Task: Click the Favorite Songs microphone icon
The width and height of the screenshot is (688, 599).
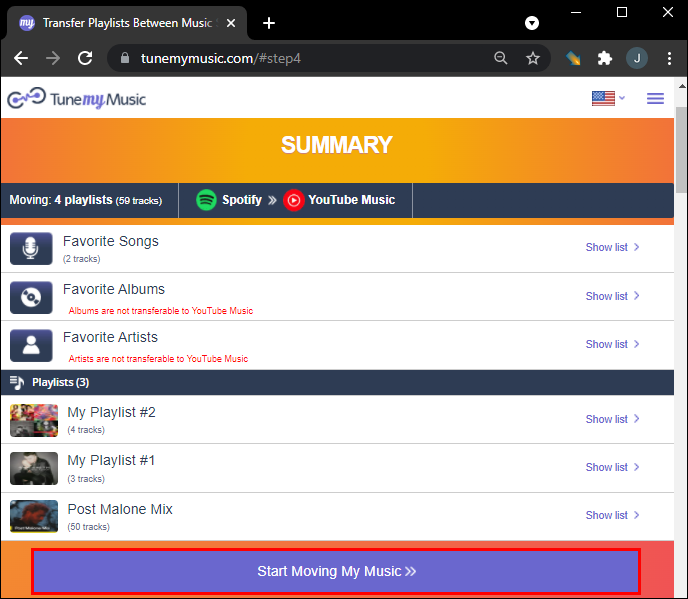Action: [31, 248]
